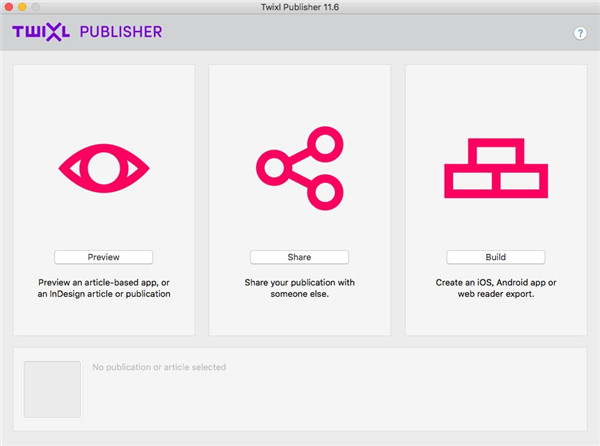
Task: Minimize the window with the yellow button
Action: tap(22, 7)
